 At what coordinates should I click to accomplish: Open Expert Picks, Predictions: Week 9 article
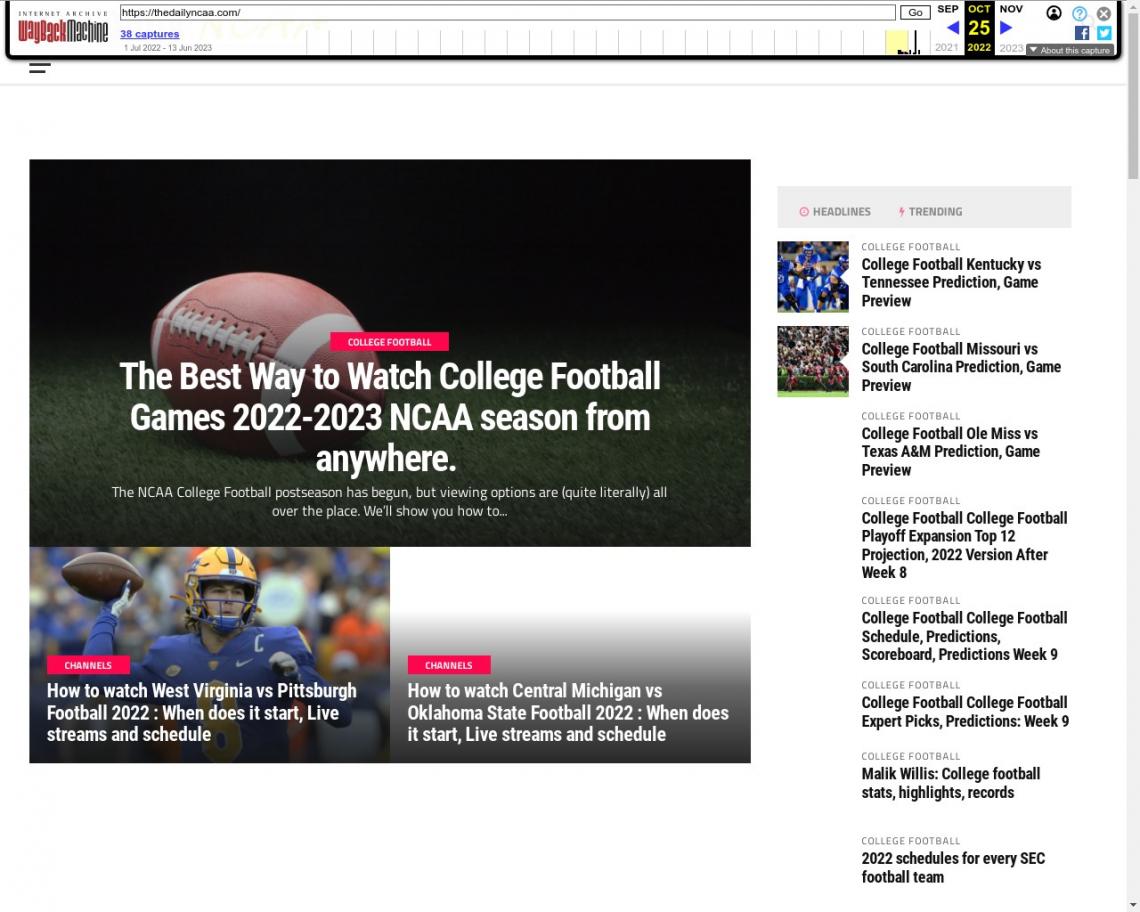pos(966,711)
